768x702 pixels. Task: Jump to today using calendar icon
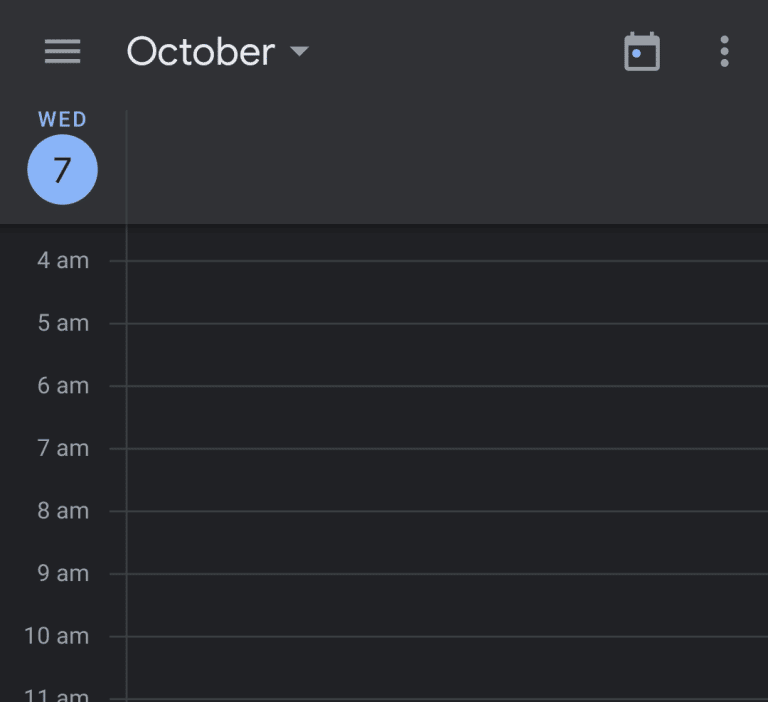point(642,51)
